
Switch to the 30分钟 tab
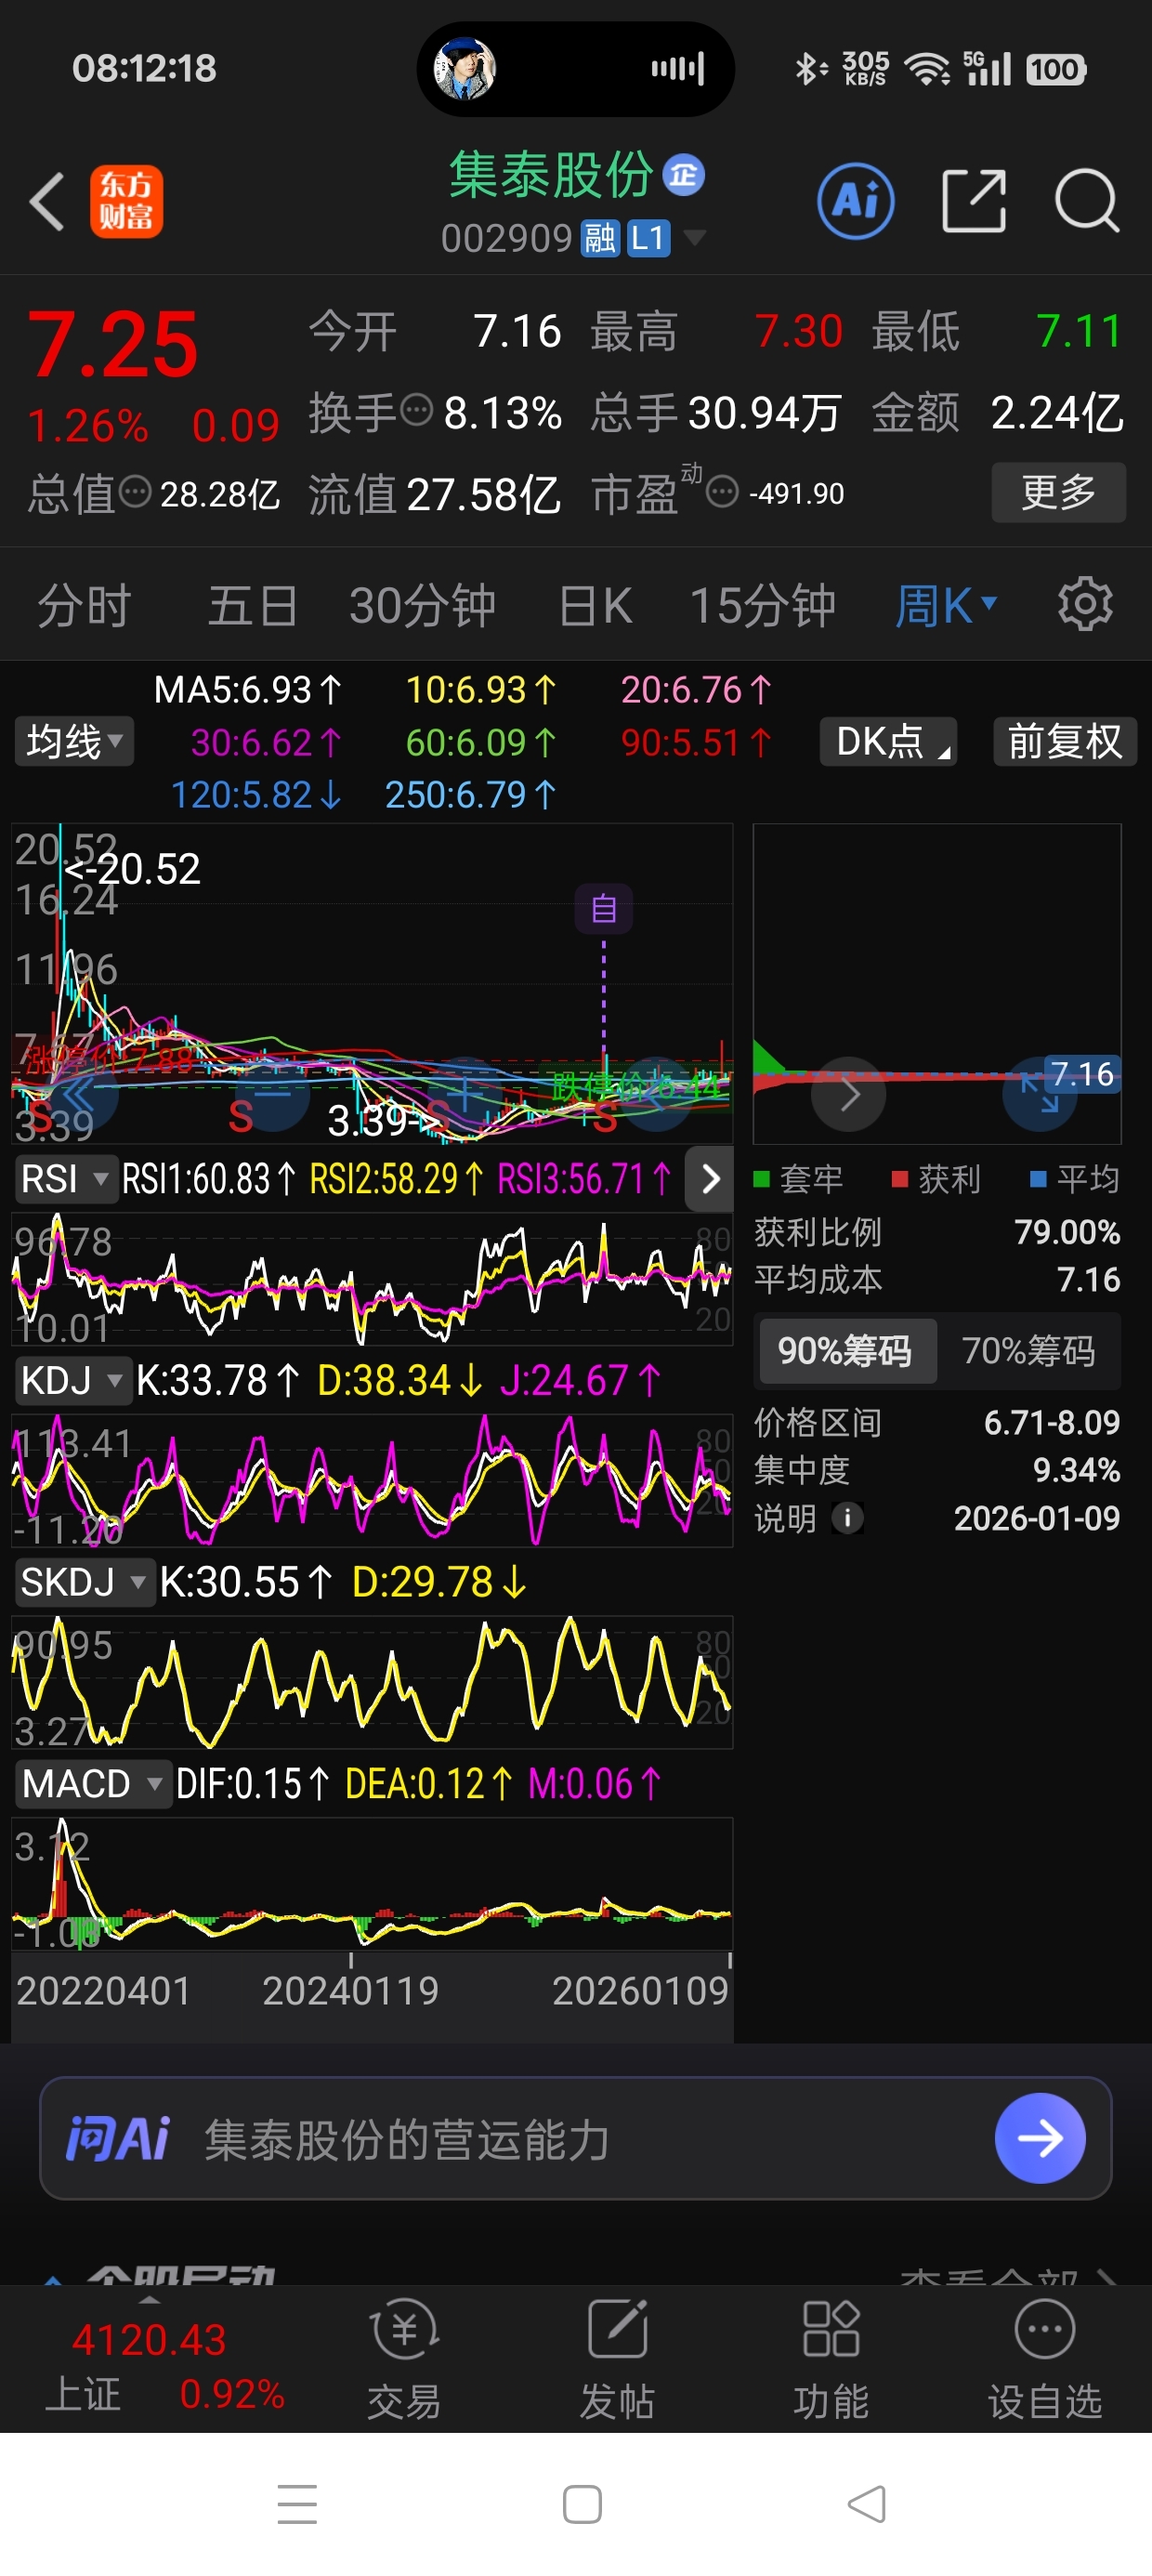(423, 605)
